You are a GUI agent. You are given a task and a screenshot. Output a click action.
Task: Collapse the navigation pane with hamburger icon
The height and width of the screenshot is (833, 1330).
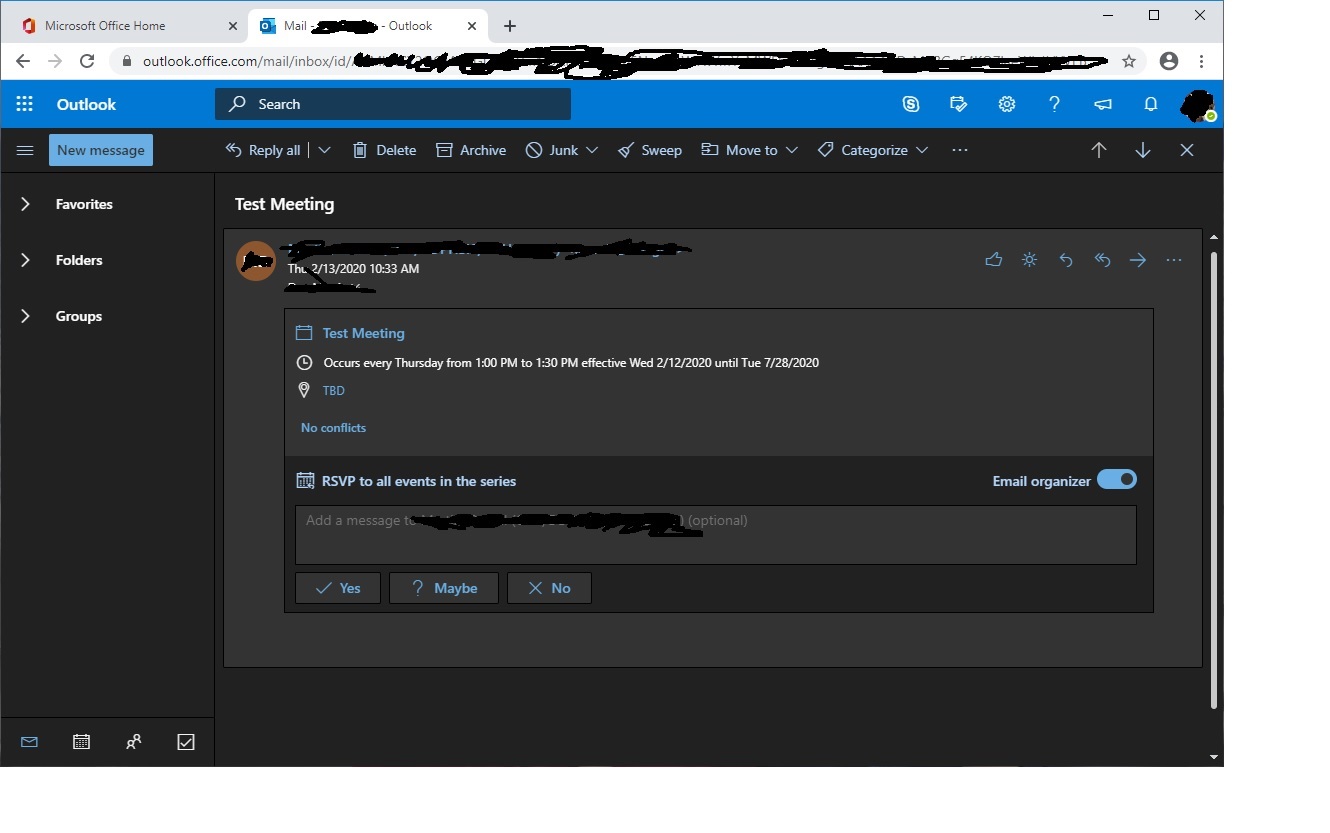(25, 150)
